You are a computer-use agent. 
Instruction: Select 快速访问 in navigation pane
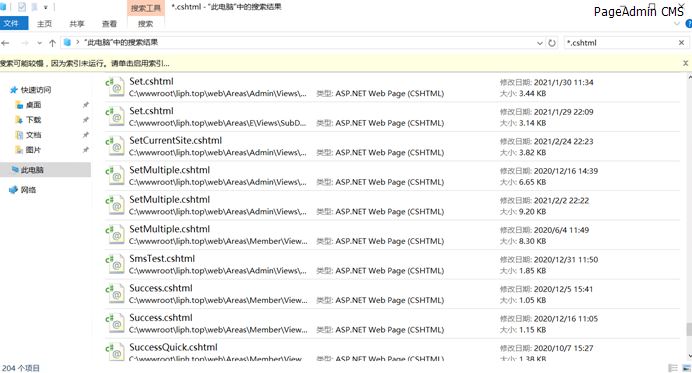[36, 90]
